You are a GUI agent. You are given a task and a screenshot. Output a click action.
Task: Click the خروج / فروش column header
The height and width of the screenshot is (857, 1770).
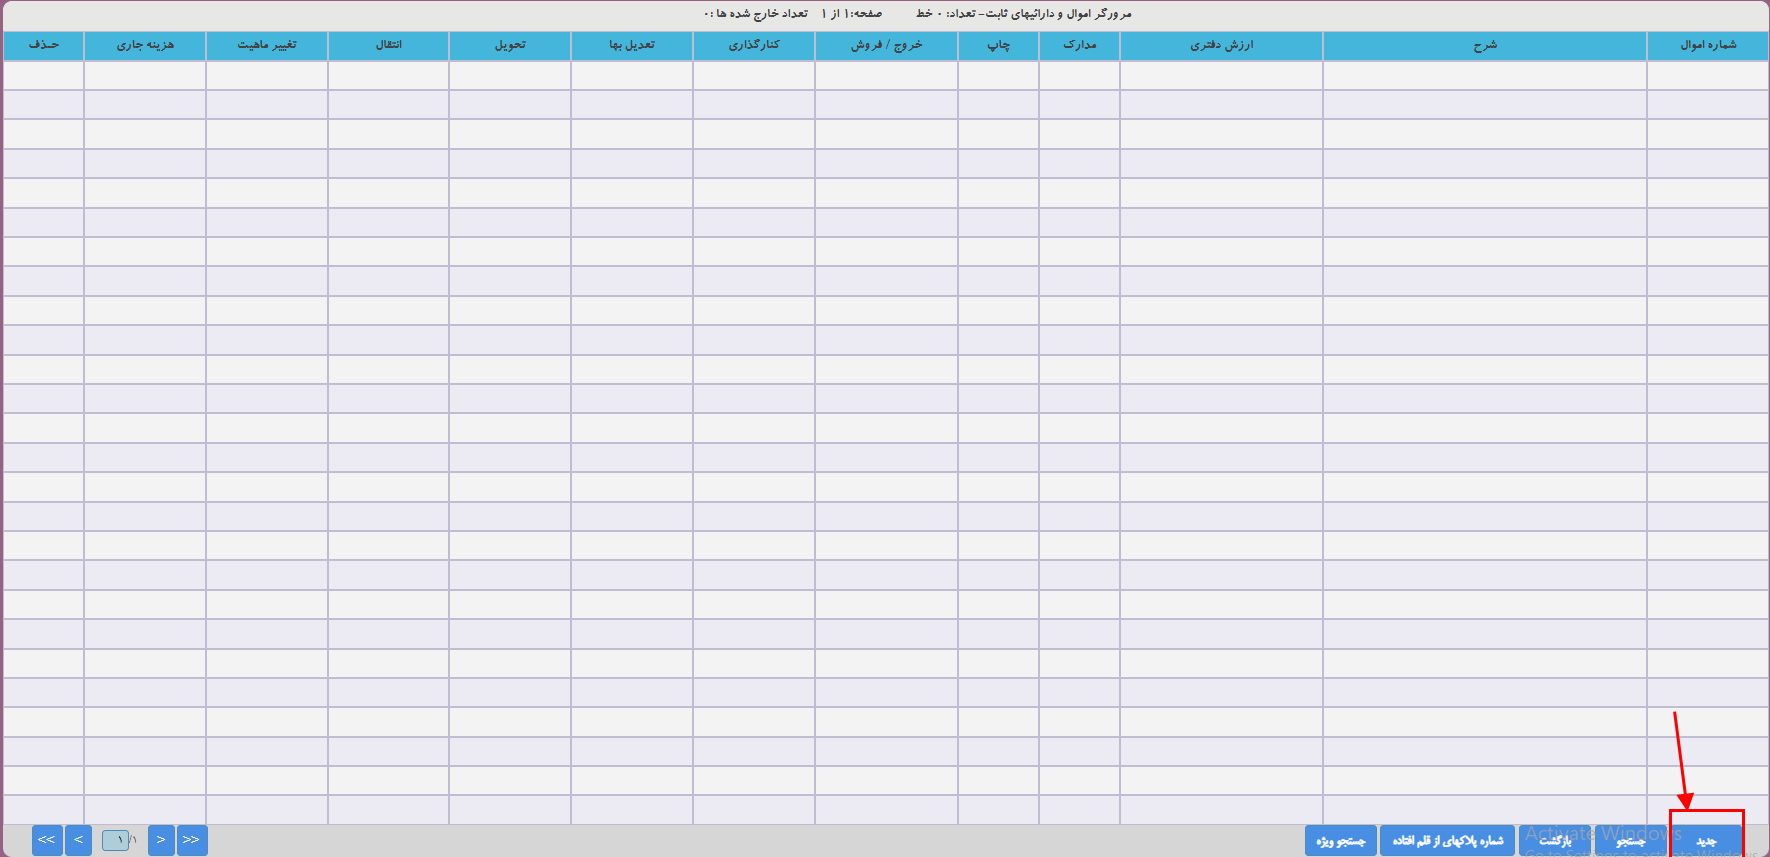(x=886, y=45)
